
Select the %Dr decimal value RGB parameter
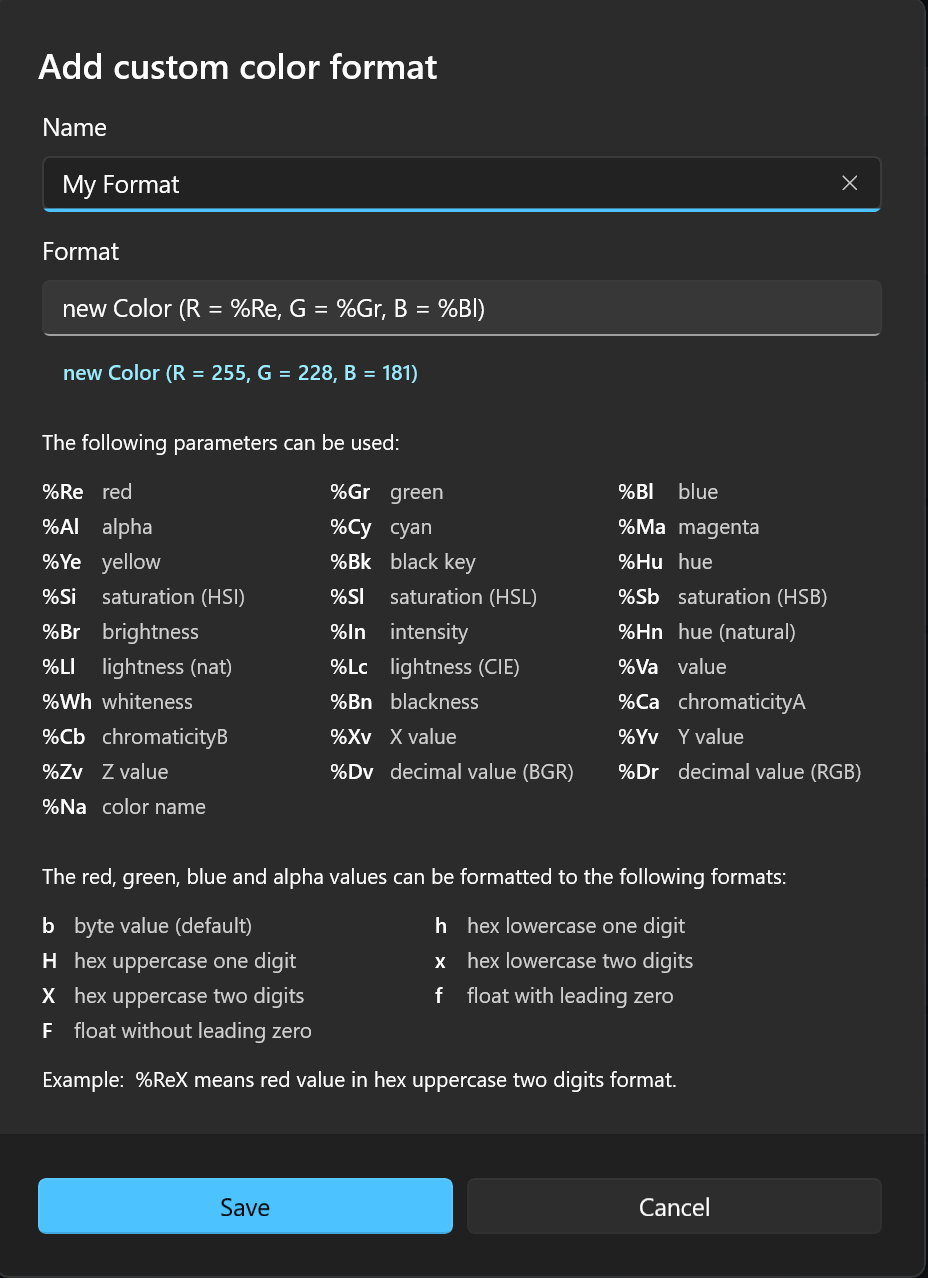(637, 771)
